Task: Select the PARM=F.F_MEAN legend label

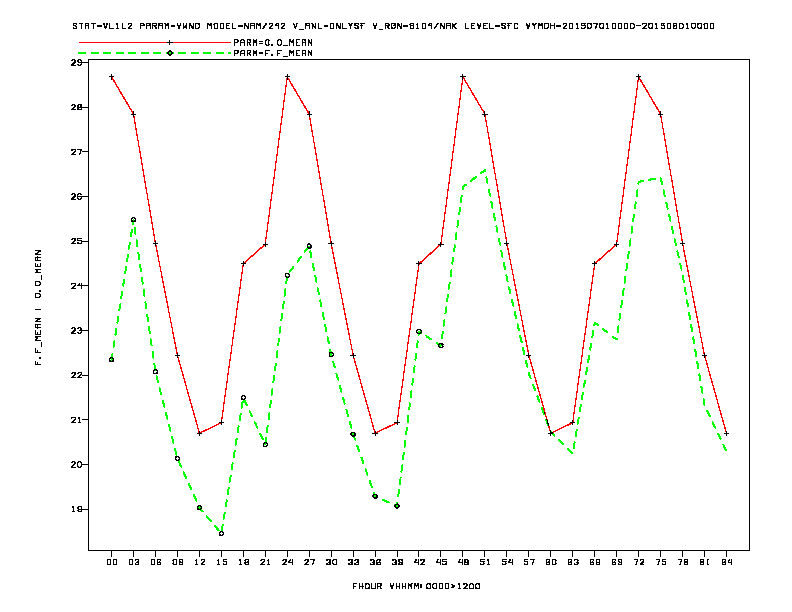Action: pos(273,53)
